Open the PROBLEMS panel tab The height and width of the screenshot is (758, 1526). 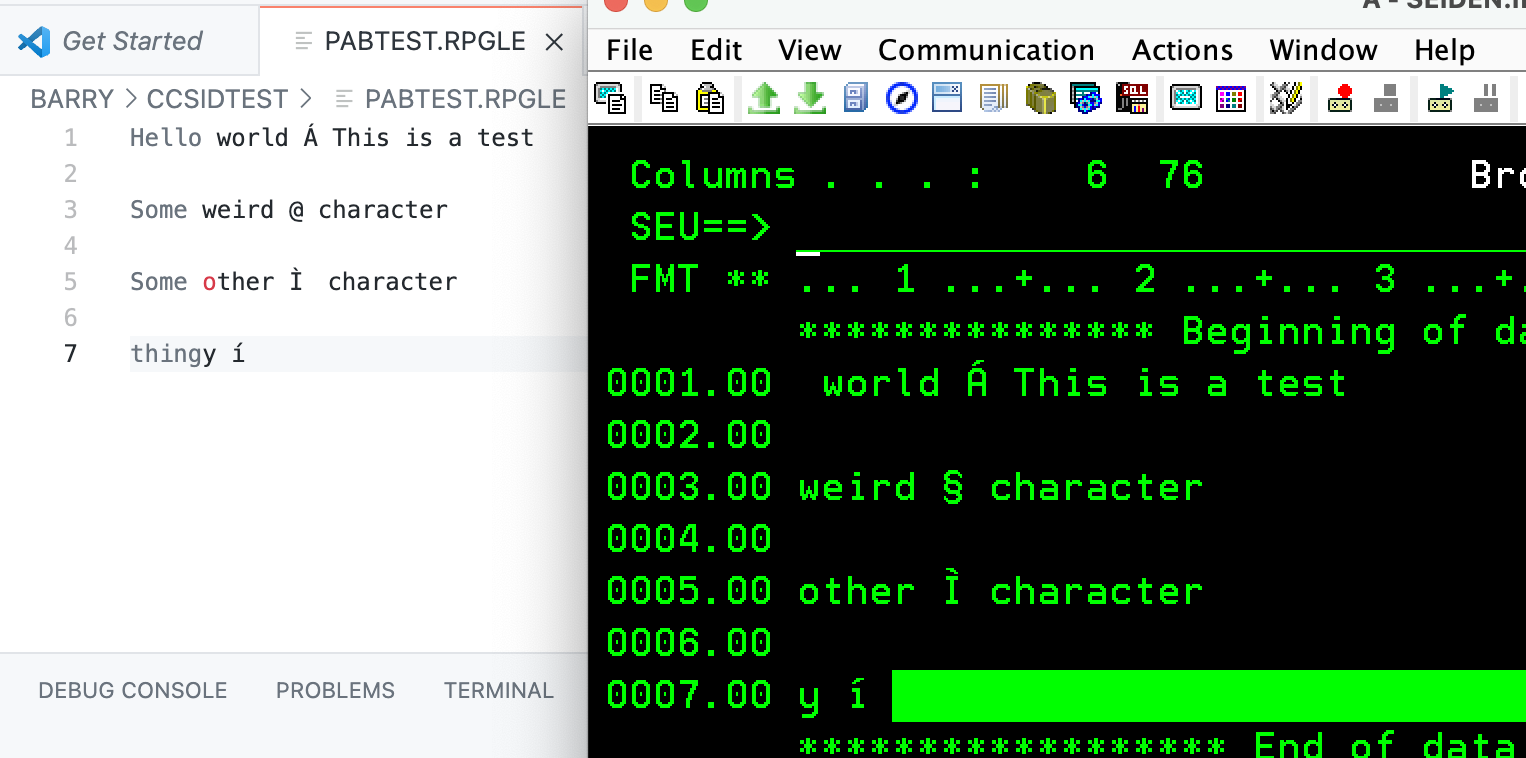point(335,691)
